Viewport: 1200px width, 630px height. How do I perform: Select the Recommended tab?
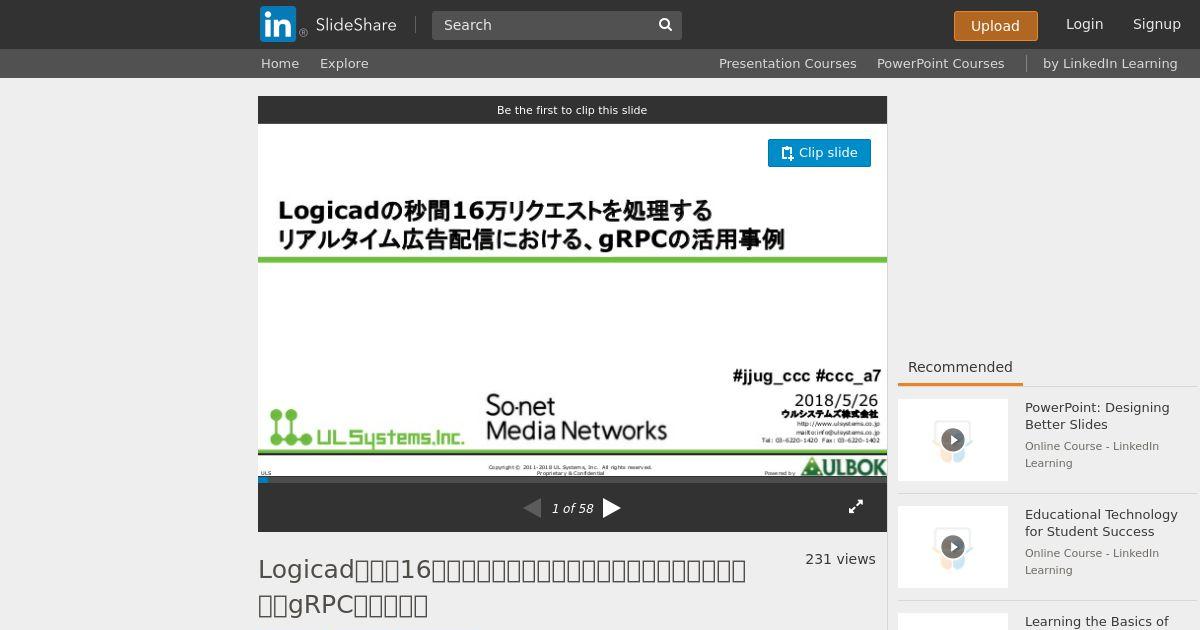960,367
